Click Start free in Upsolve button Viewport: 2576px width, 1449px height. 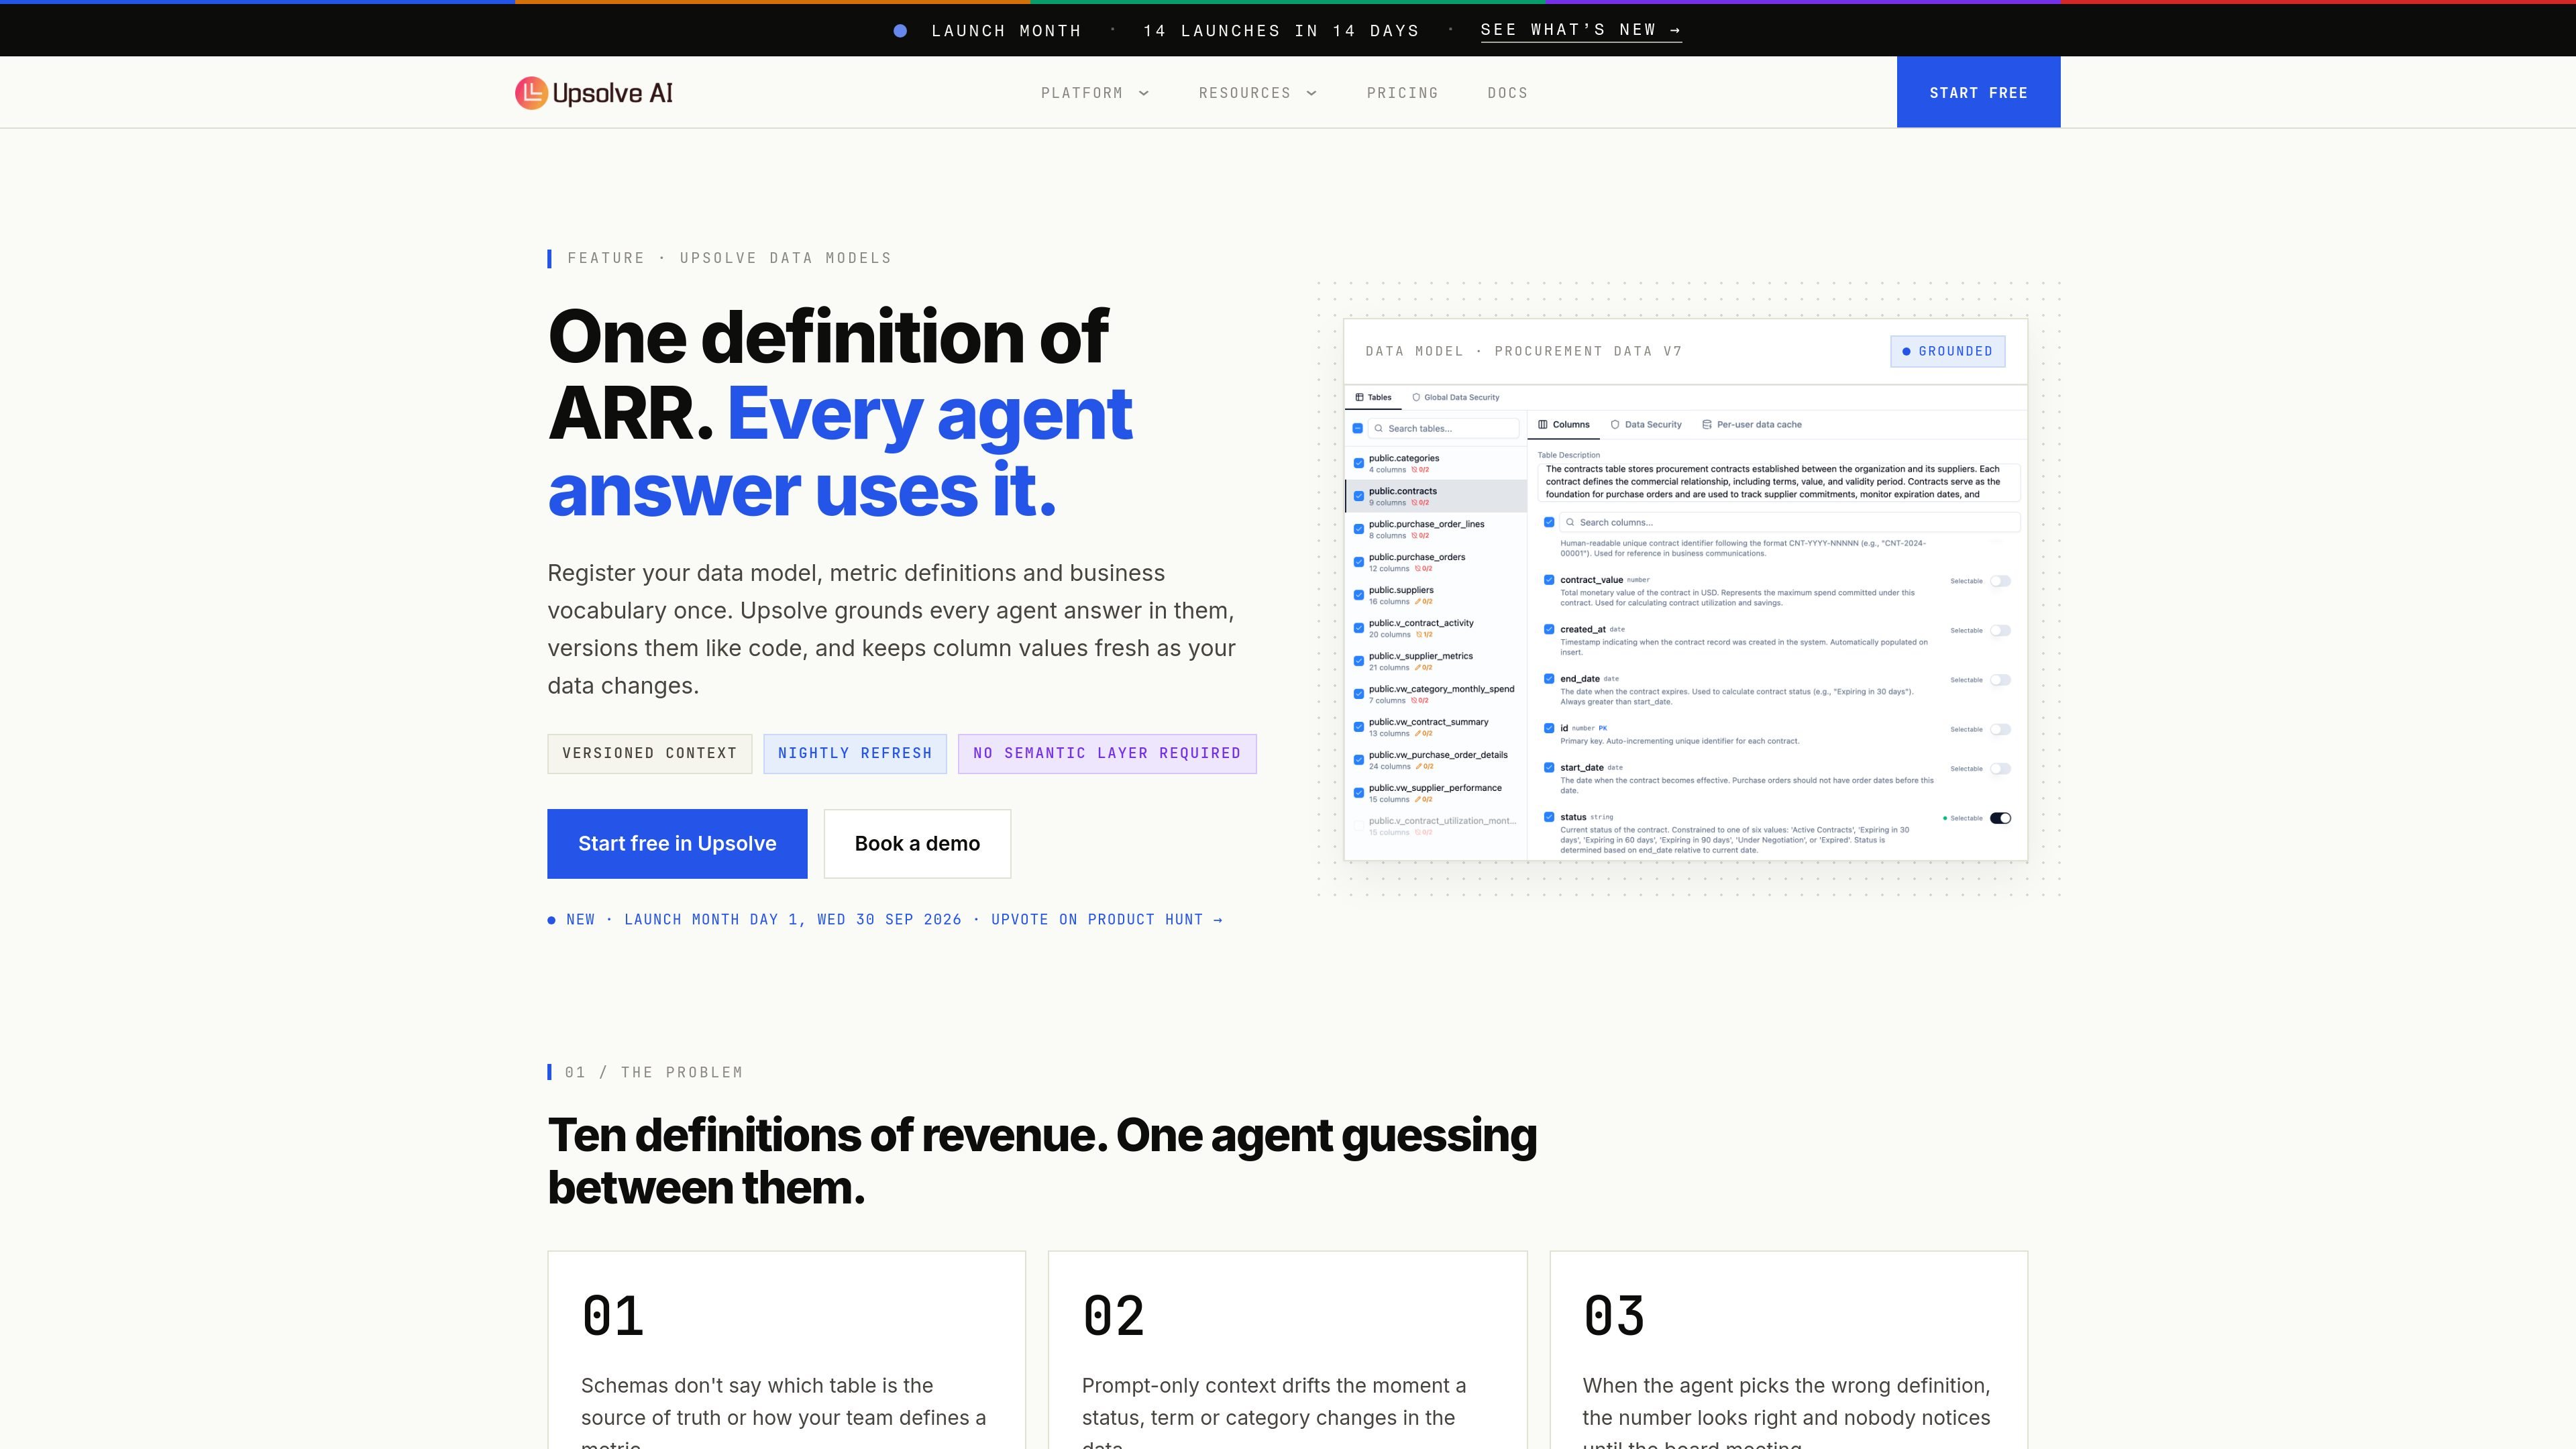pyautogui.click(x=677, y=843)
